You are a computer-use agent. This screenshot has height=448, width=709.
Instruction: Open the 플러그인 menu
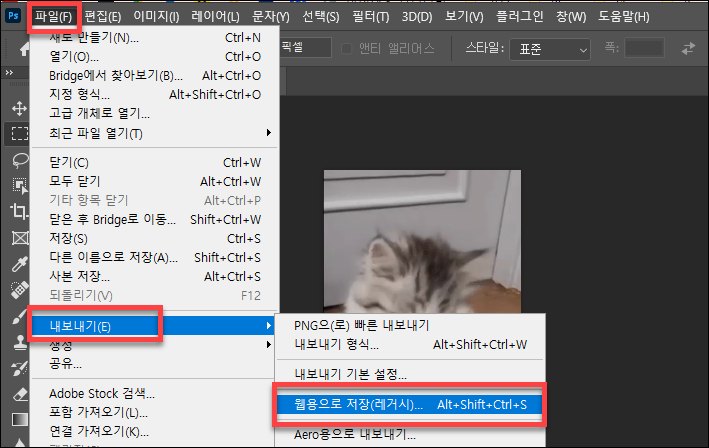pos(520,17)
